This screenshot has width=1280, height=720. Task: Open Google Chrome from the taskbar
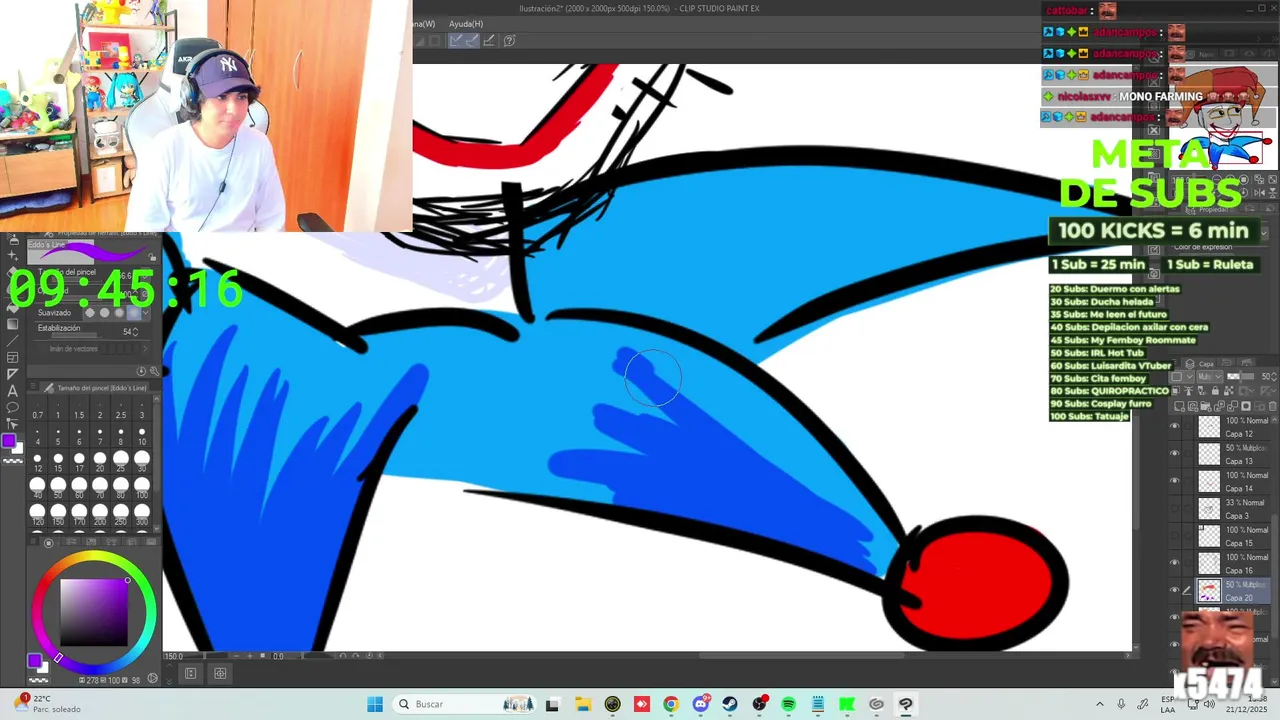pyautogui.click(x=671, y=704)
